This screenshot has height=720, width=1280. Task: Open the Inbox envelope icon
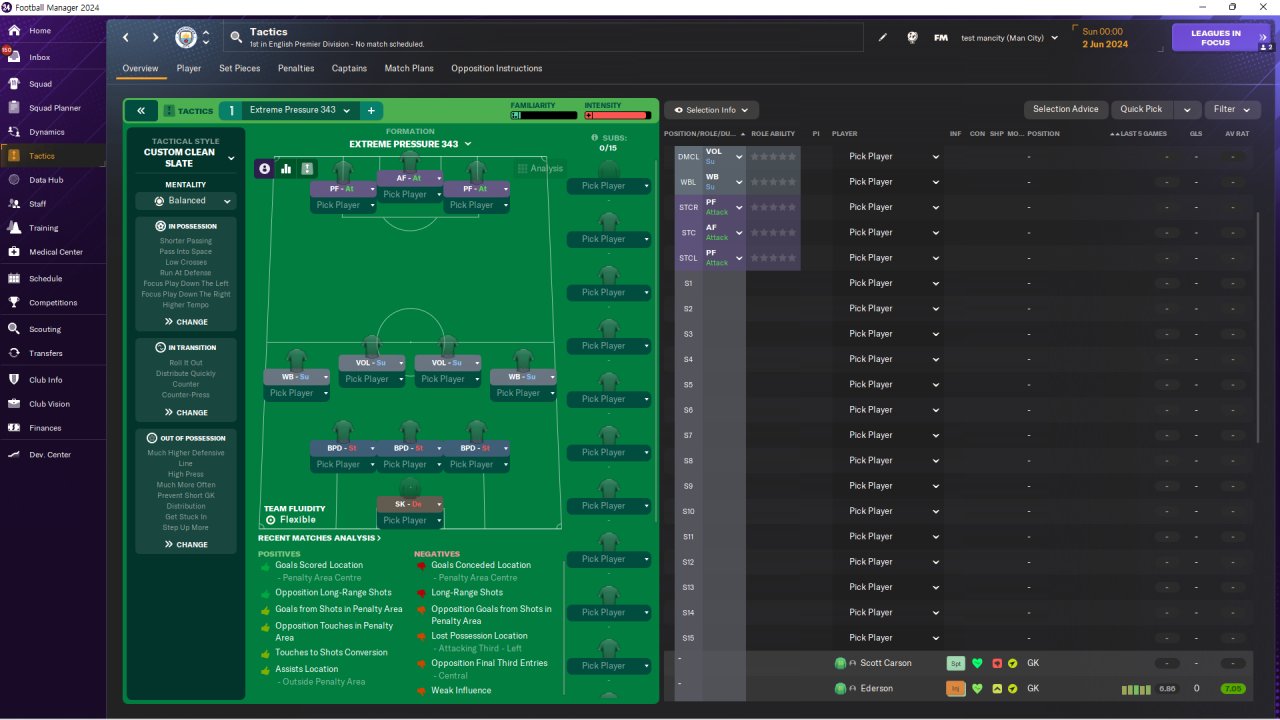pos(14,58)
